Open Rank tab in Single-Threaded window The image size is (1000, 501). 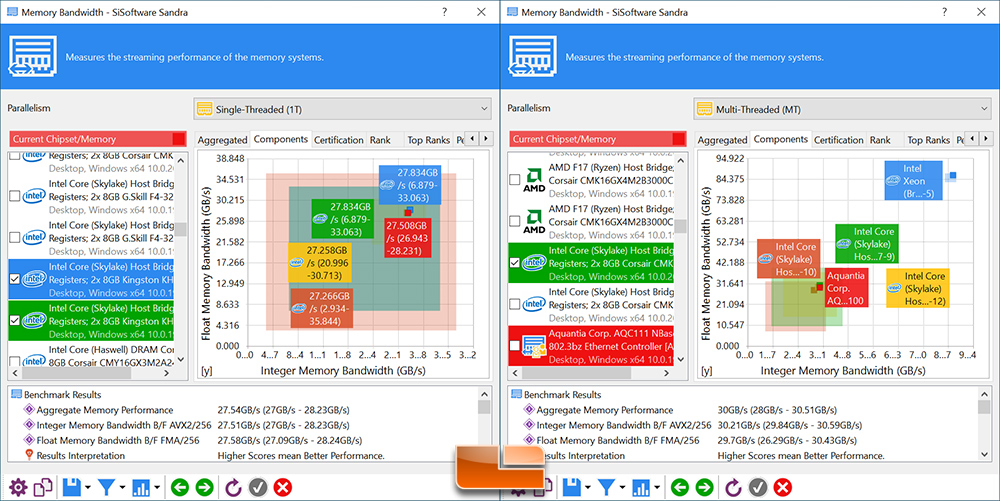click(x=380, y=140)
